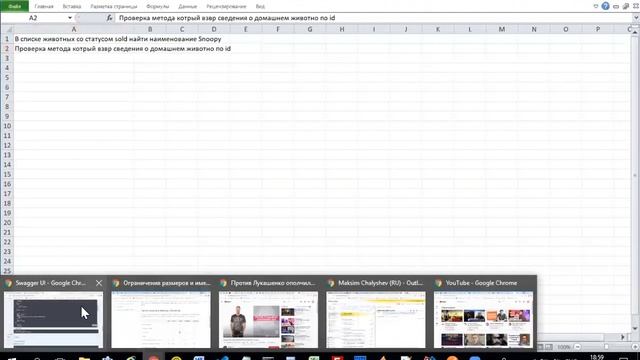
Task: Click vertical scrollbar down arrow
Action: tap(636, 328)
